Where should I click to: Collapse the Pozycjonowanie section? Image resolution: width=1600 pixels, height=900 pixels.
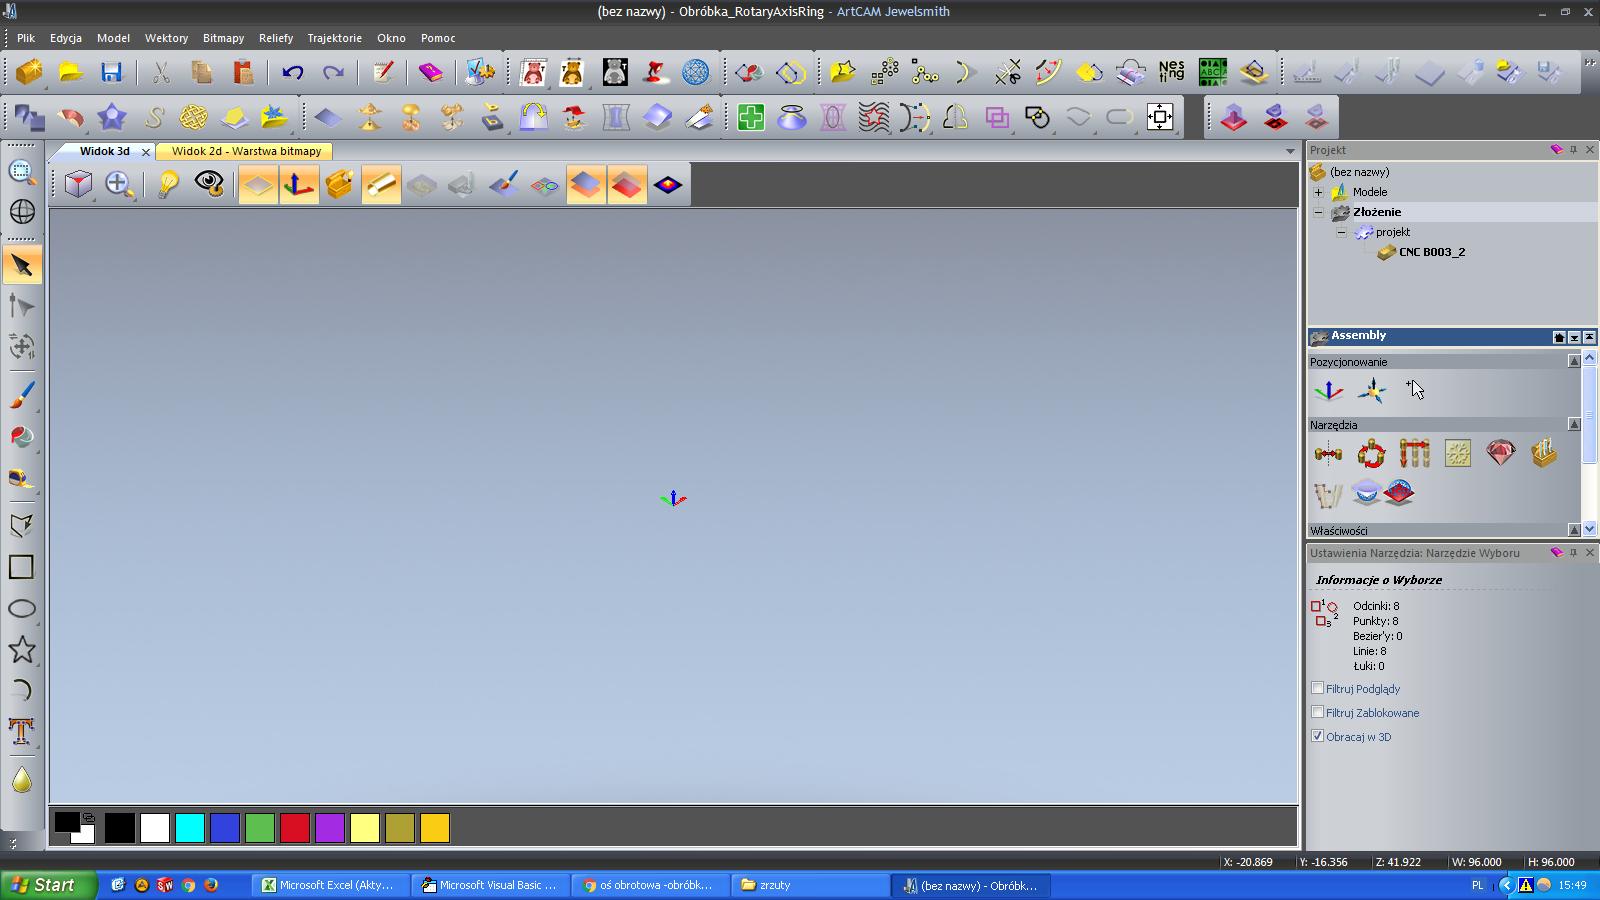[1574, 361]
